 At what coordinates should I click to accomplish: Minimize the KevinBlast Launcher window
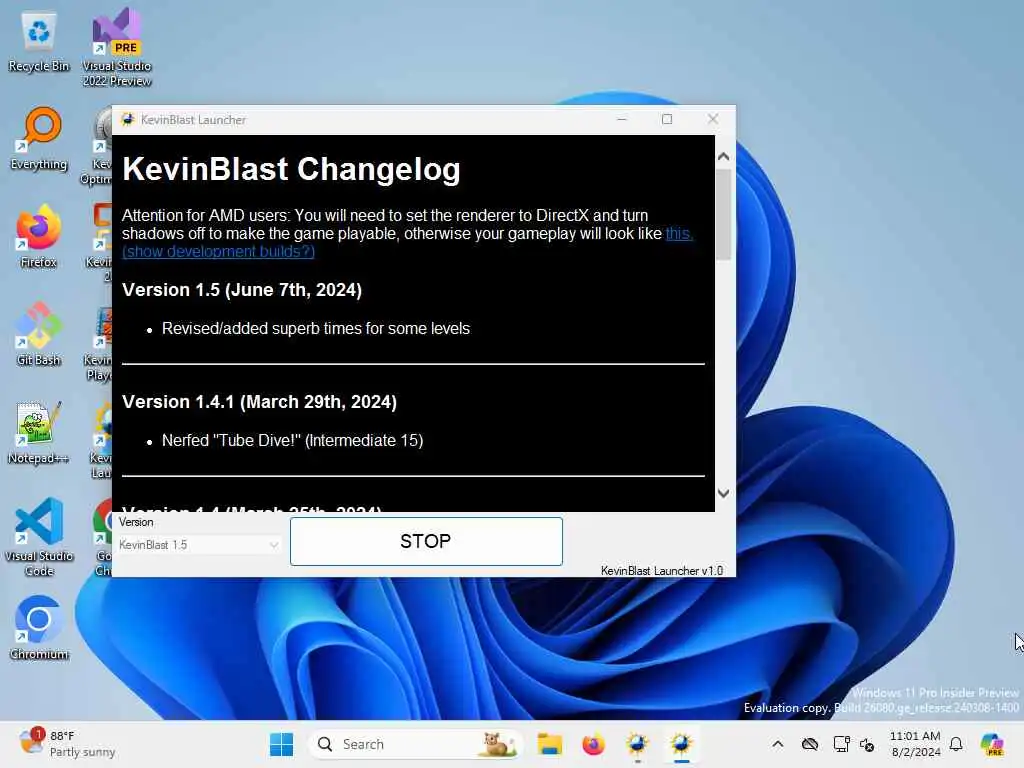click(622, 120)
